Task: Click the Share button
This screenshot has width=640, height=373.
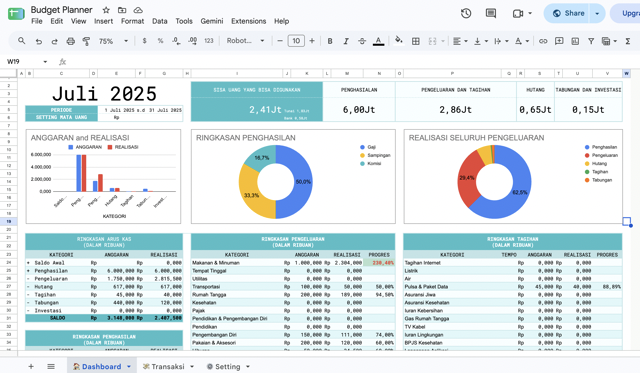Action: click(568, 13)
